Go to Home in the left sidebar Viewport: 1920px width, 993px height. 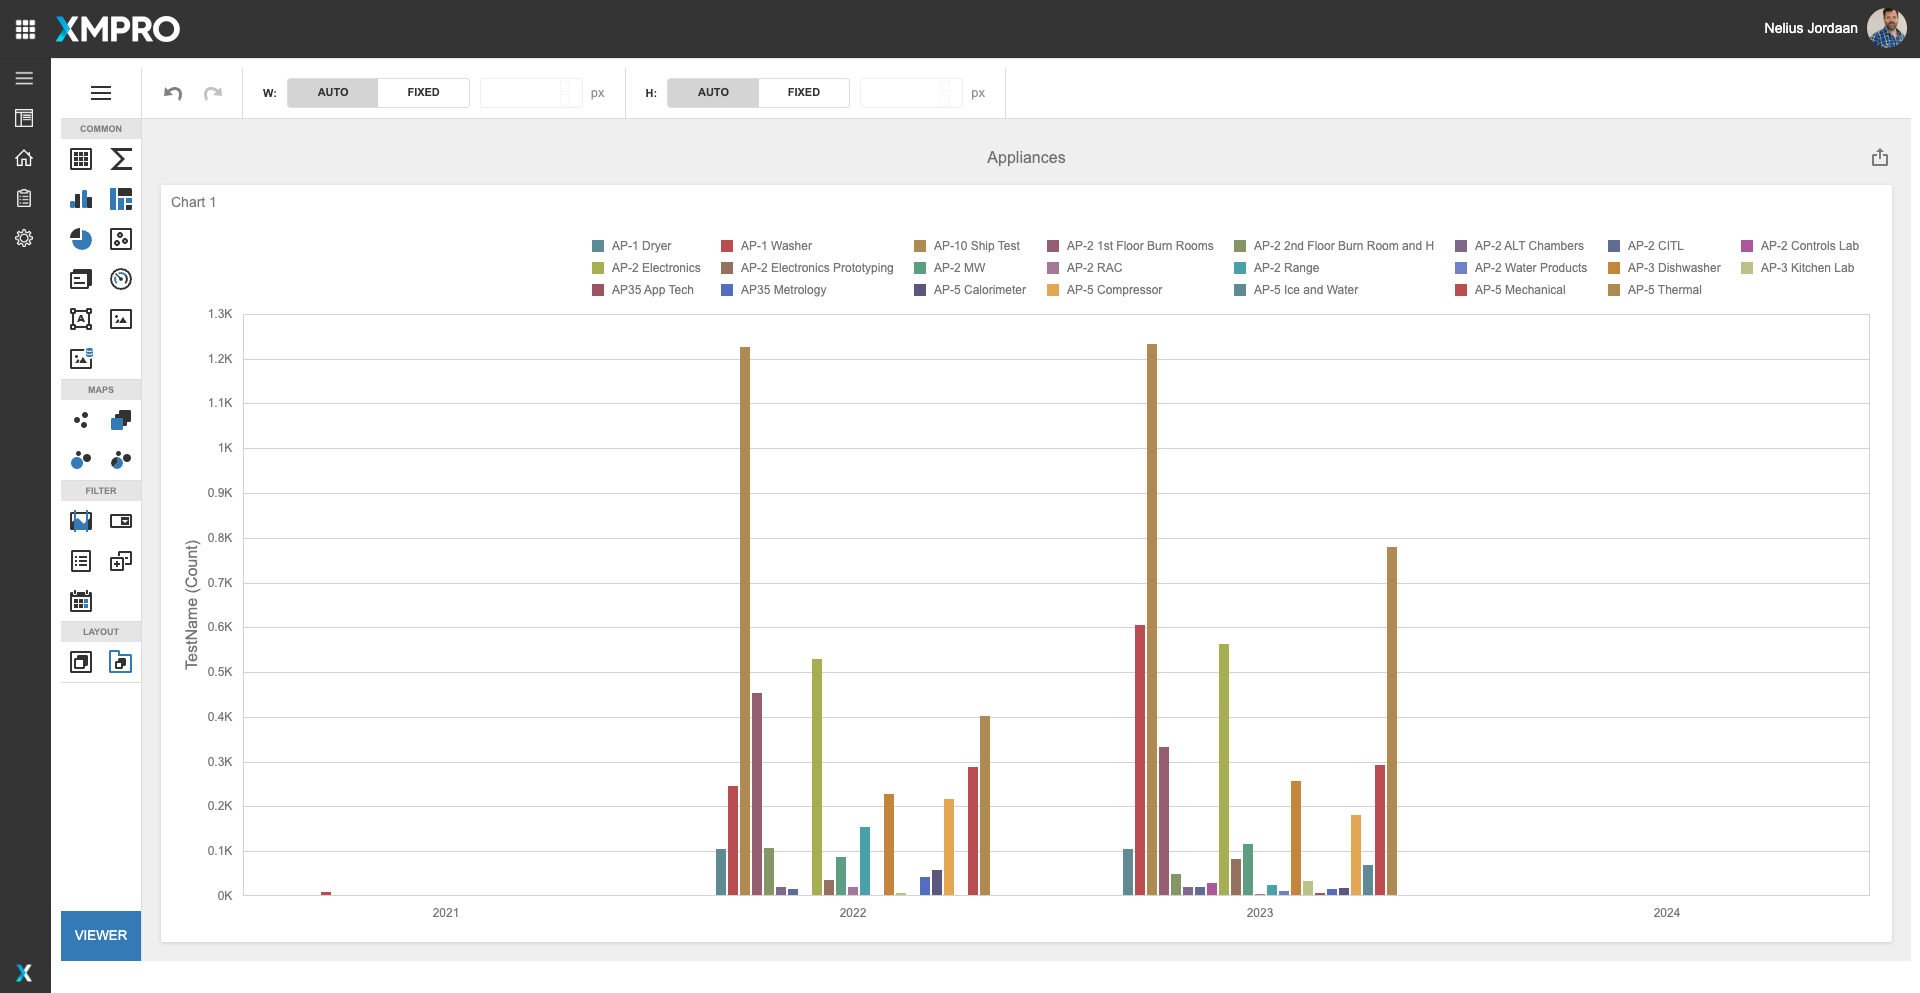(x=24, y=158)
